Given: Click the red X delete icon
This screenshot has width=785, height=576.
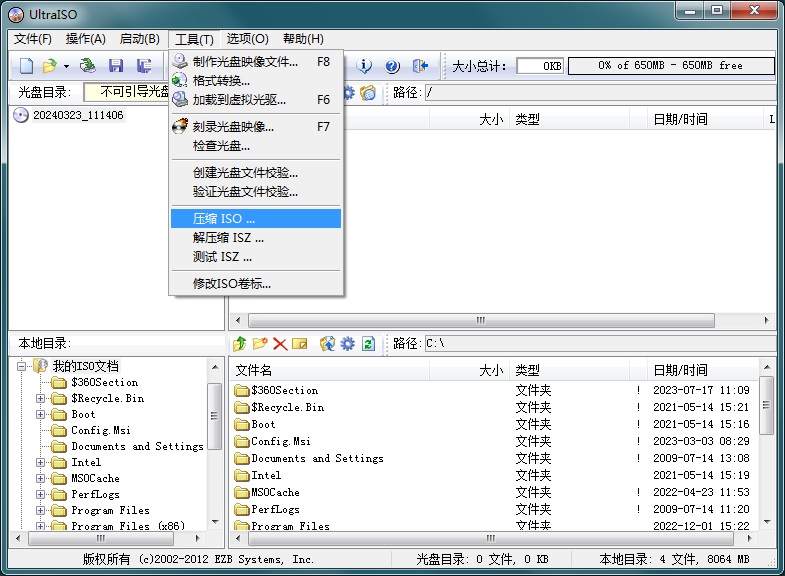Looking at the screenshot, I should [x=280, y=344].
